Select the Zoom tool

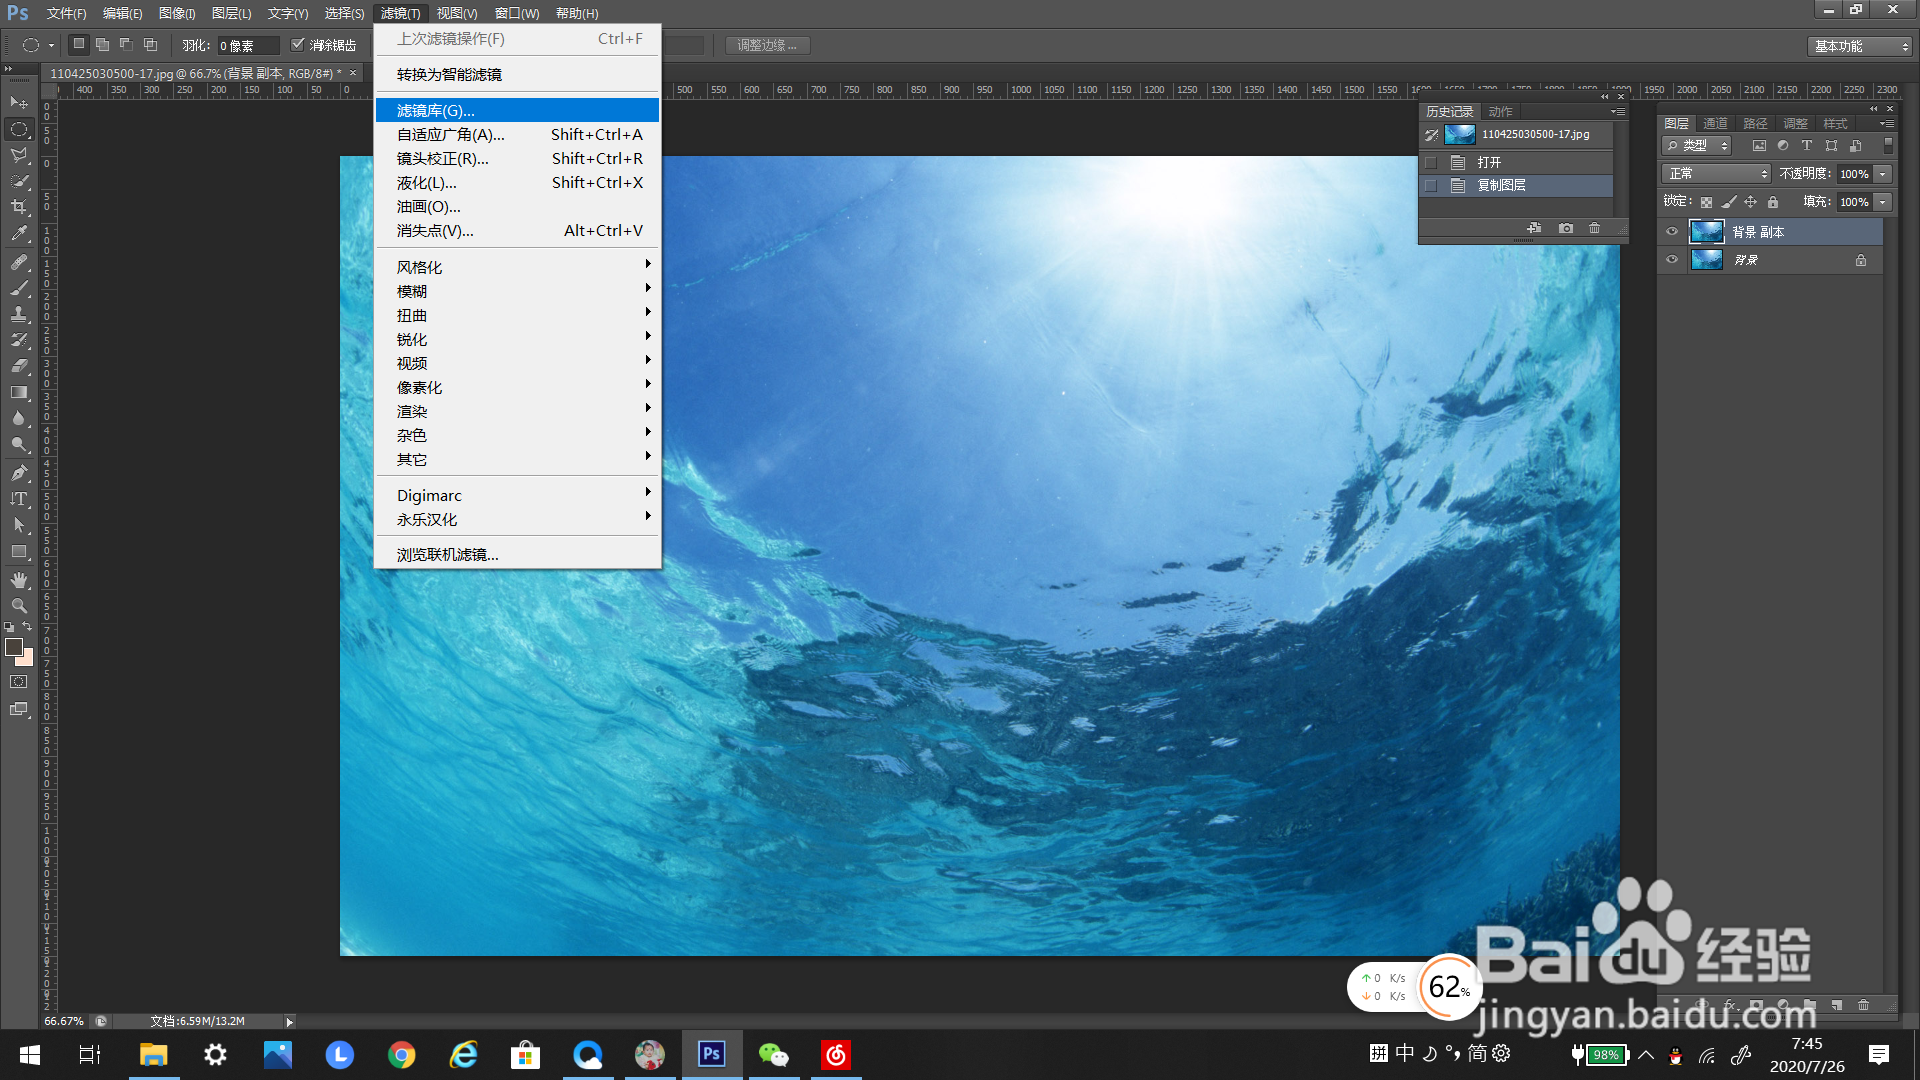coord(19,606)
